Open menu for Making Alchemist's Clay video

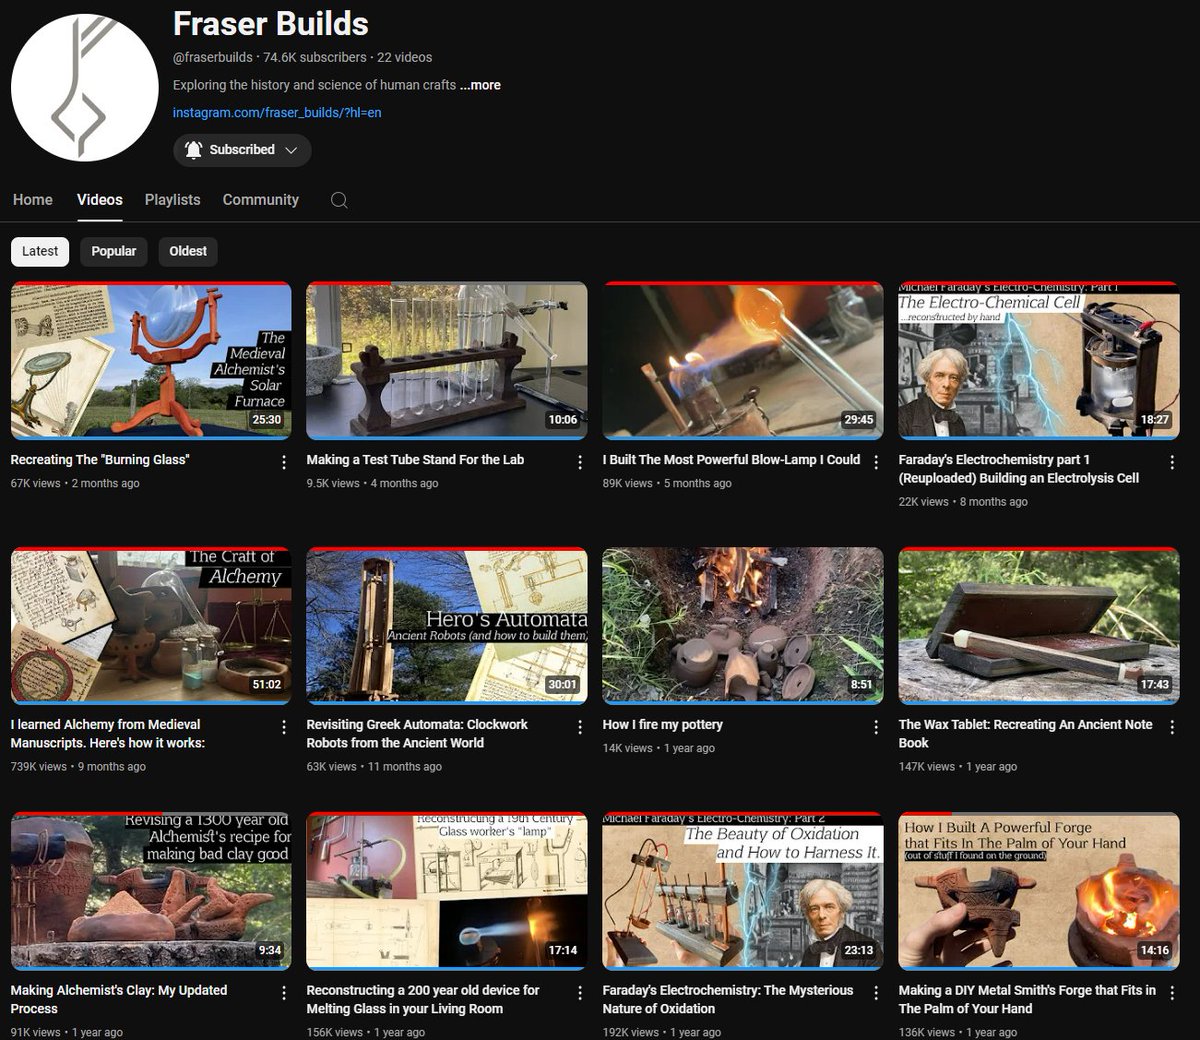tap(284, 993)
